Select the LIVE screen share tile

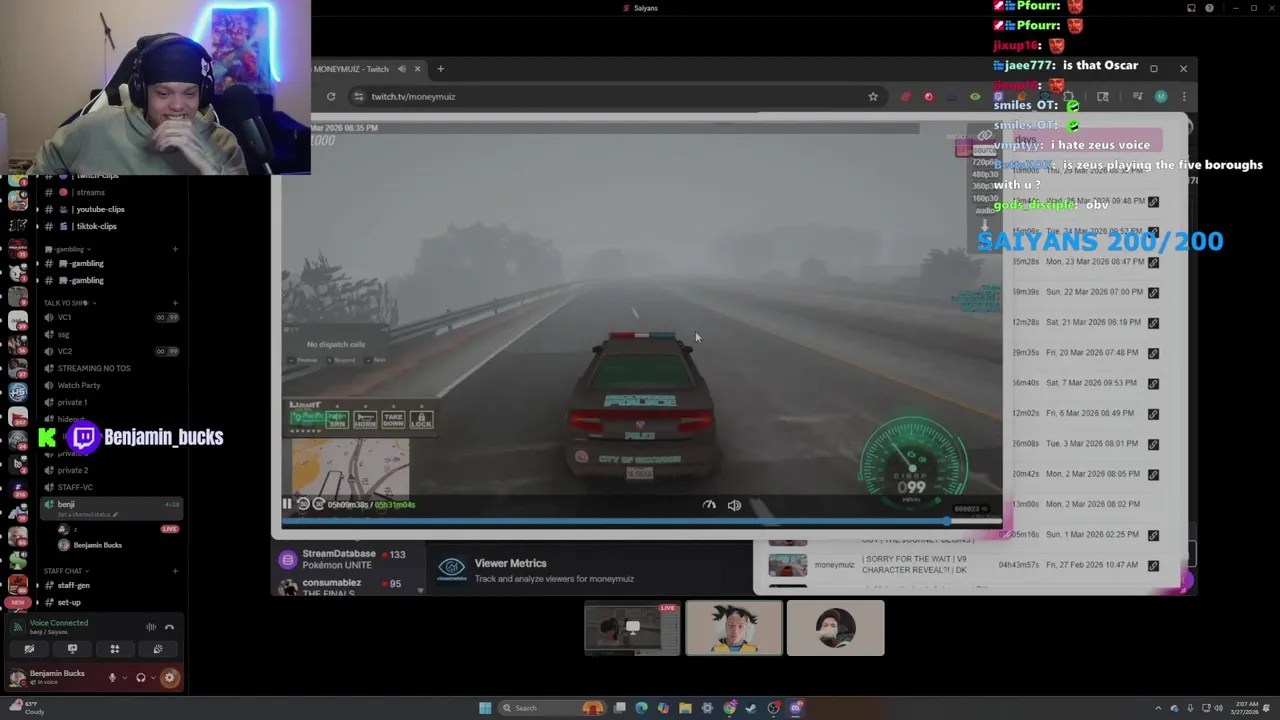[x=632, y=629]
